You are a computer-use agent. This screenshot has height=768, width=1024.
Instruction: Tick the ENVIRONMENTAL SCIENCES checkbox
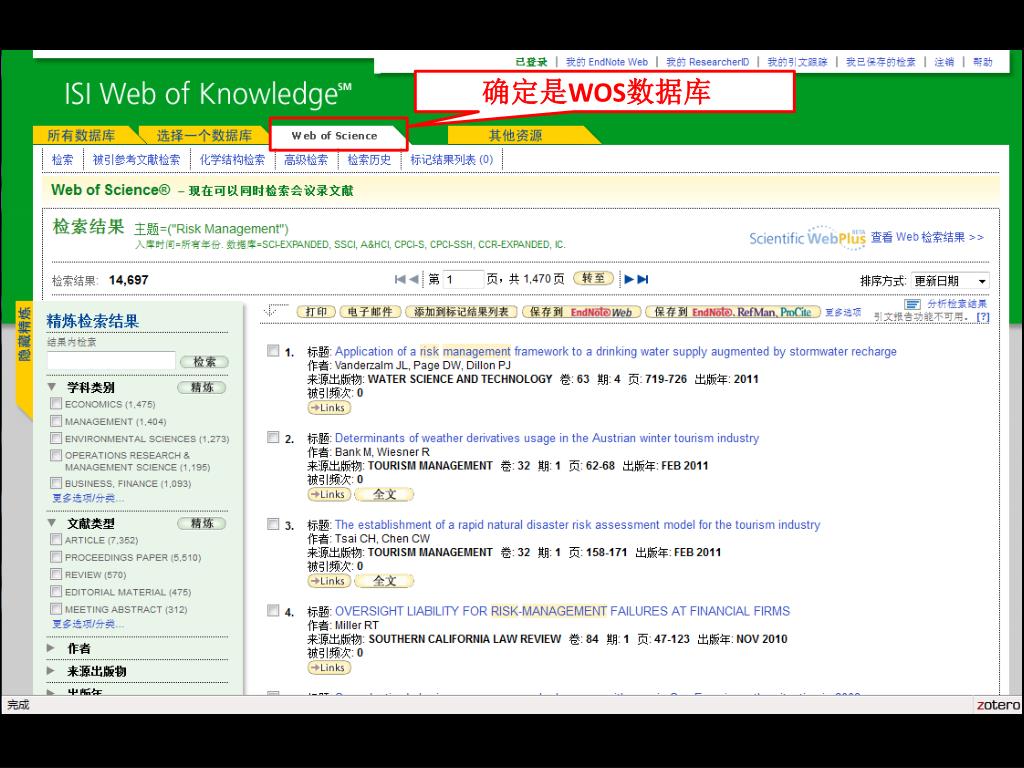(56, 438)
